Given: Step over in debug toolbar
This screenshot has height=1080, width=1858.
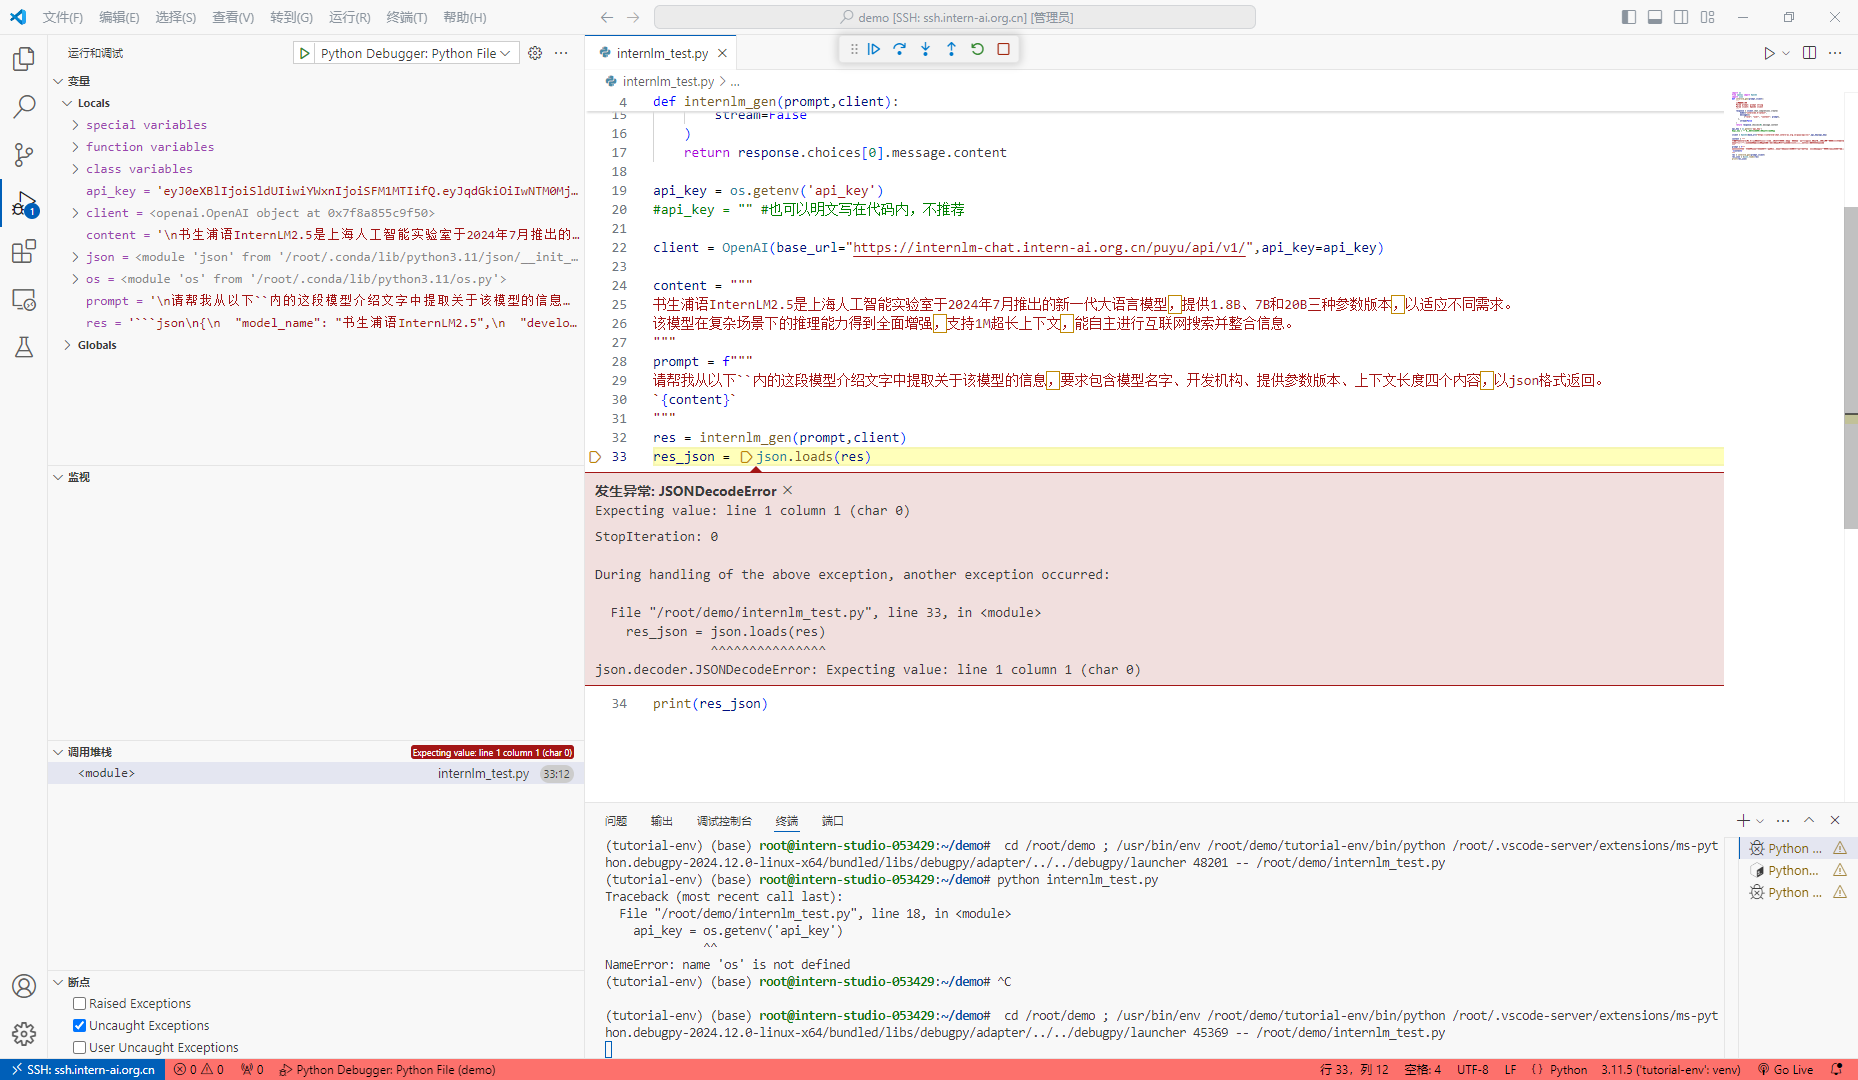Looking at the screenshot, I should (x=900, y=49).
